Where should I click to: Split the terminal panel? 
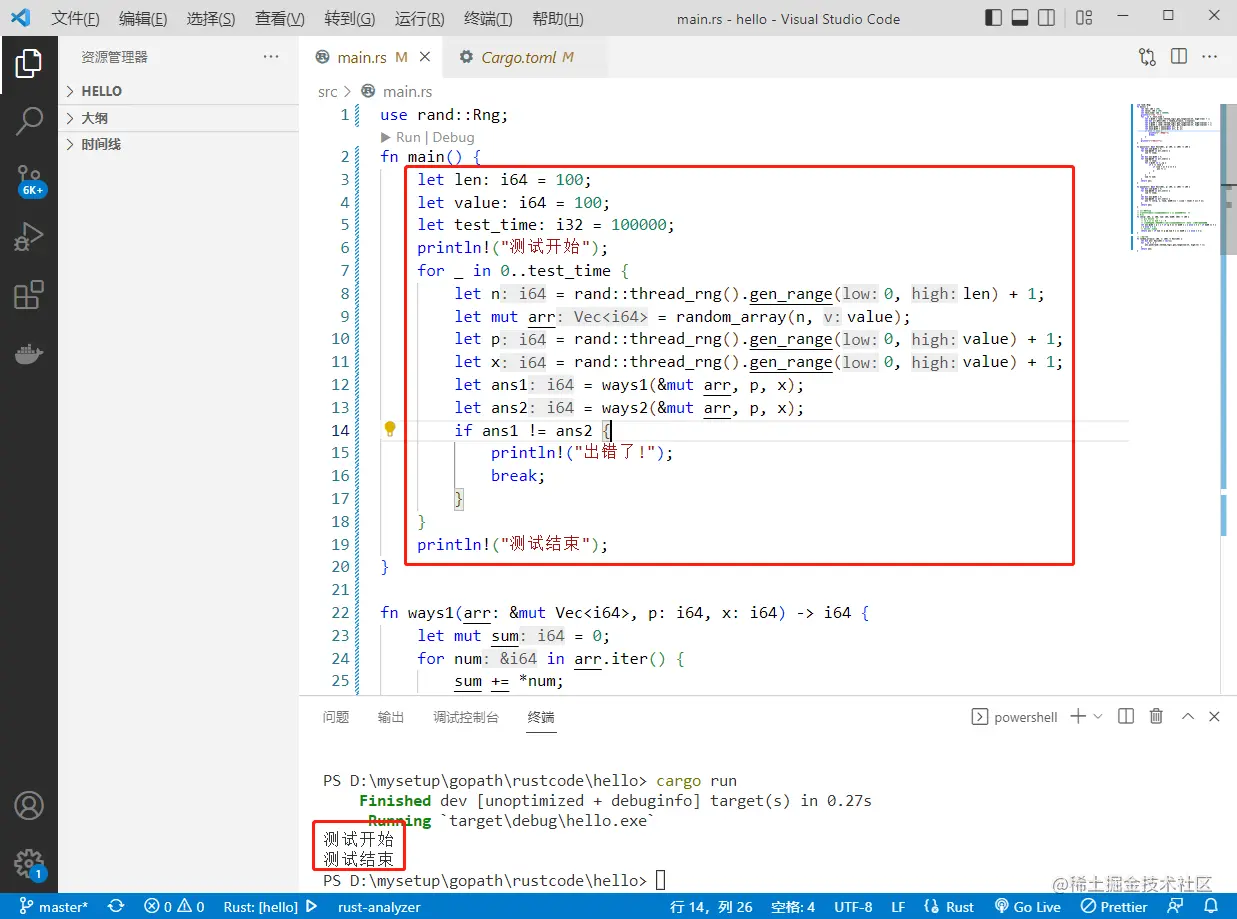[x=1126, y=716]
